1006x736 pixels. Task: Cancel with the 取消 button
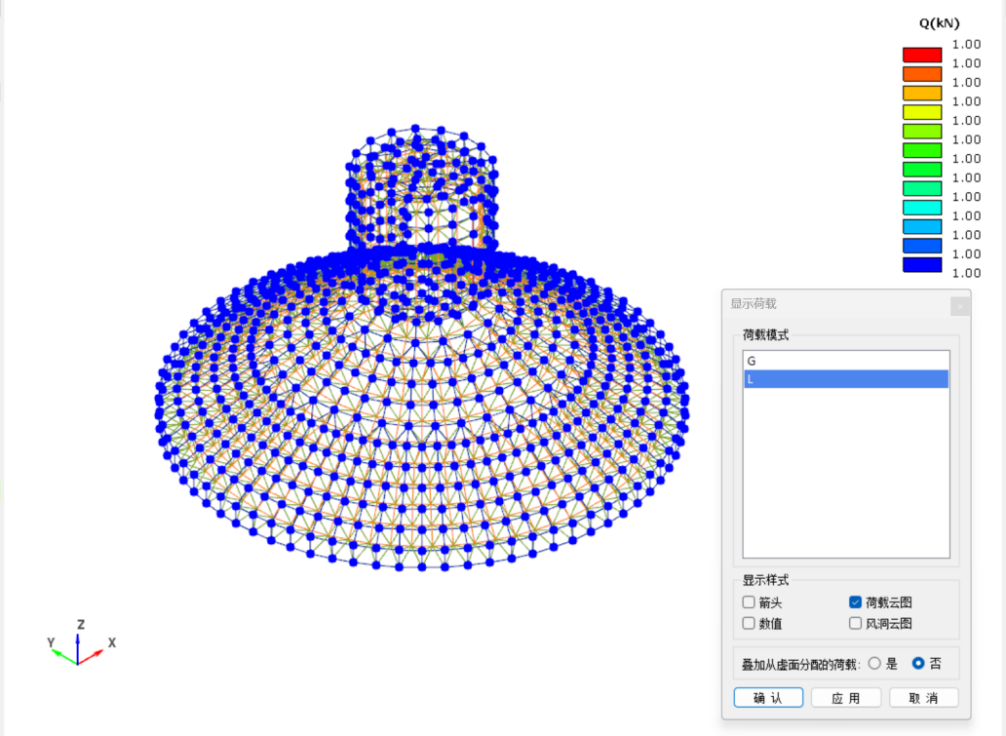923,698
